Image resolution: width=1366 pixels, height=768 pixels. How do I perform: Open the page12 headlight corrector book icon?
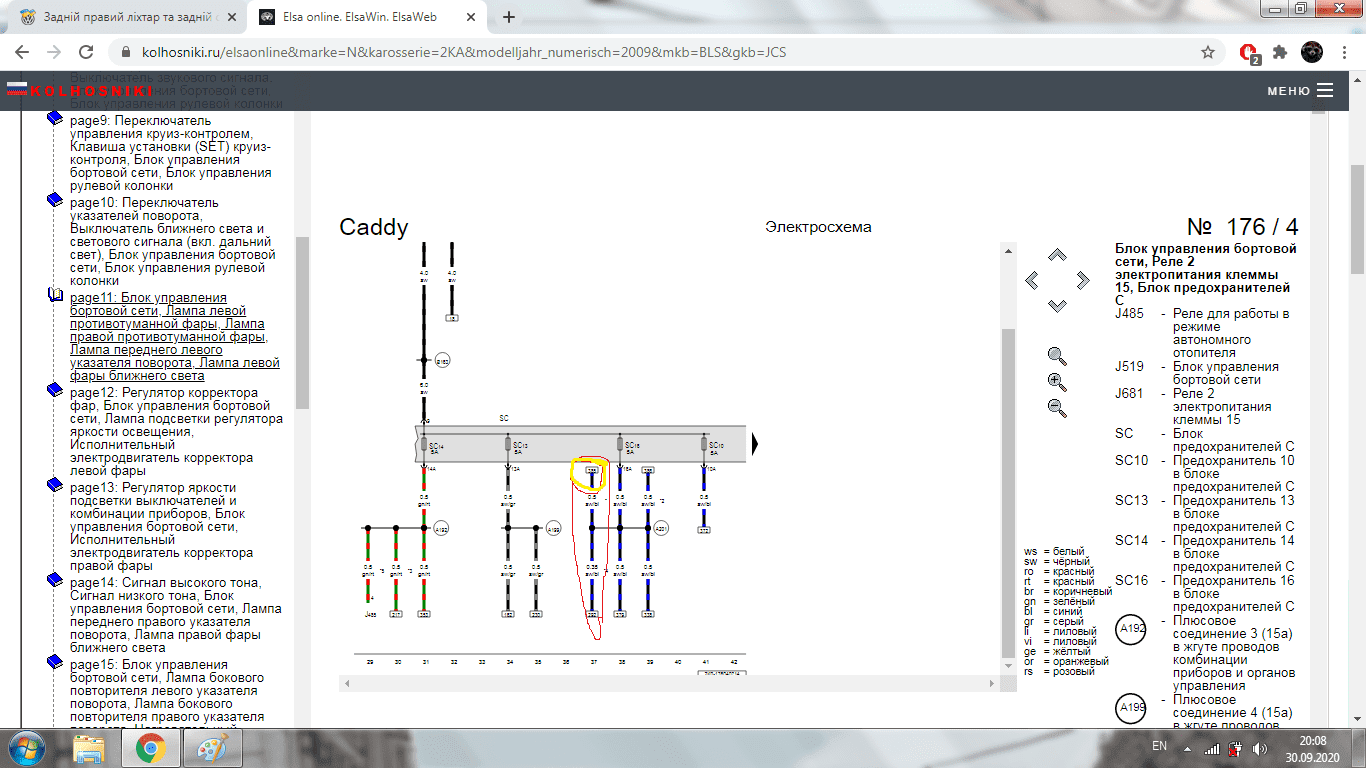point(56,391)
